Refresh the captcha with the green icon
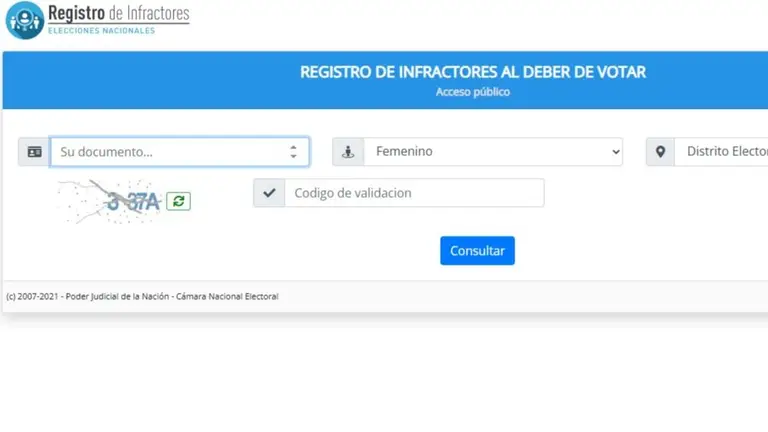768x432 pixels. click(x=178, y=201)
